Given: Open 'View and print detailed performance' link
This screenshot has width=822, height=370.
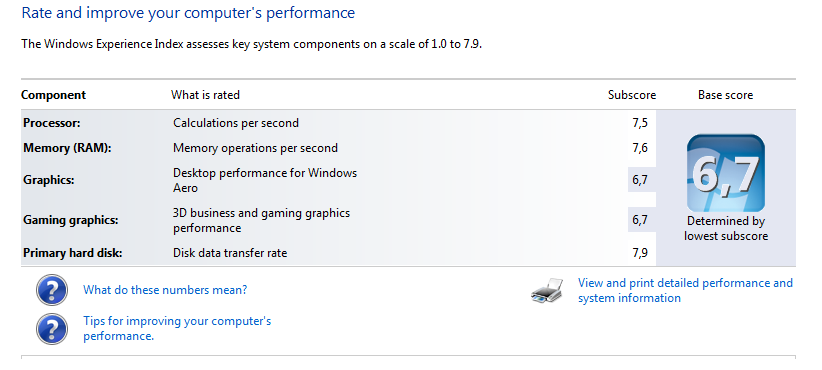Looking at the screenshot, I should coord(685,290).
